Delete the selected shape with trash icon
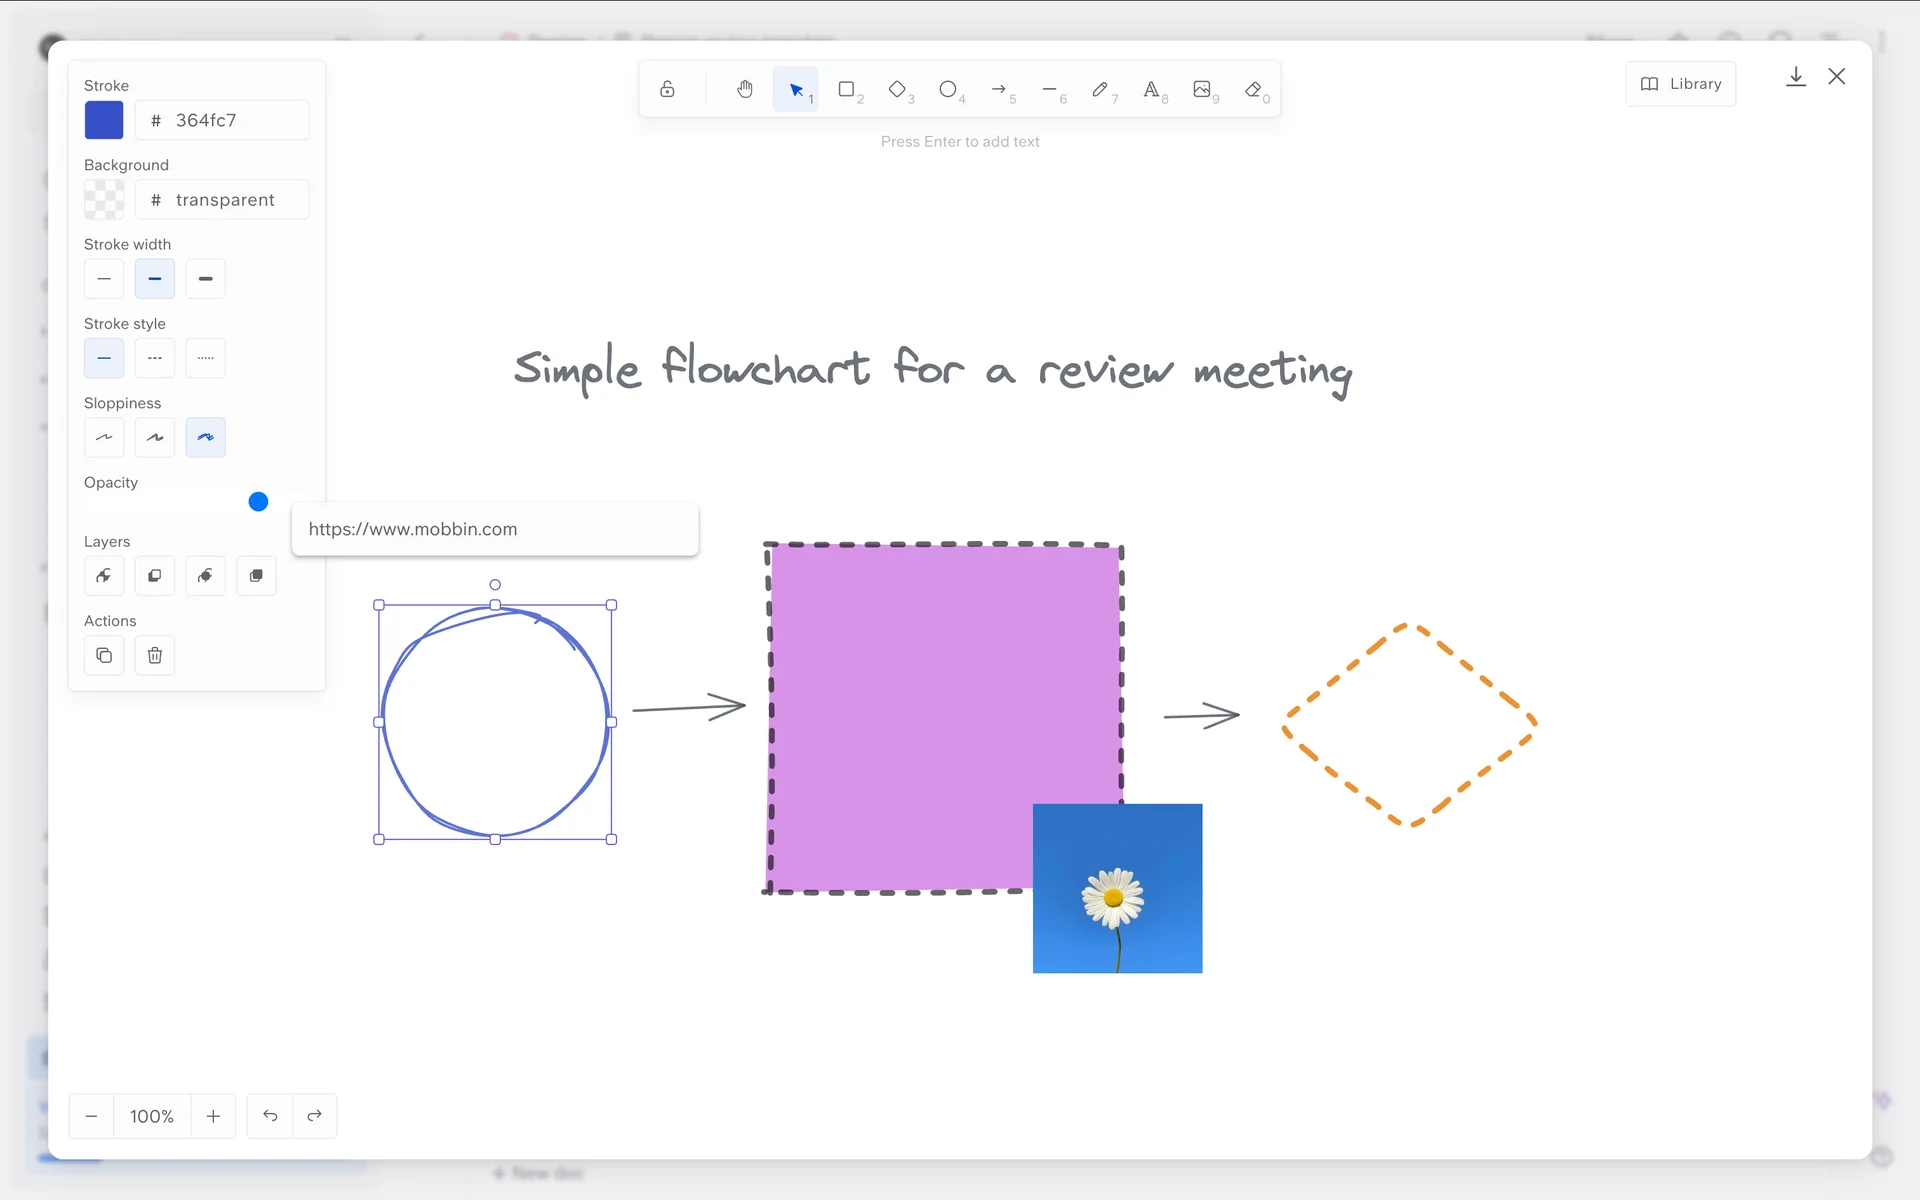This screenshot has width=1920, height=1200. [x=155, y=656]
